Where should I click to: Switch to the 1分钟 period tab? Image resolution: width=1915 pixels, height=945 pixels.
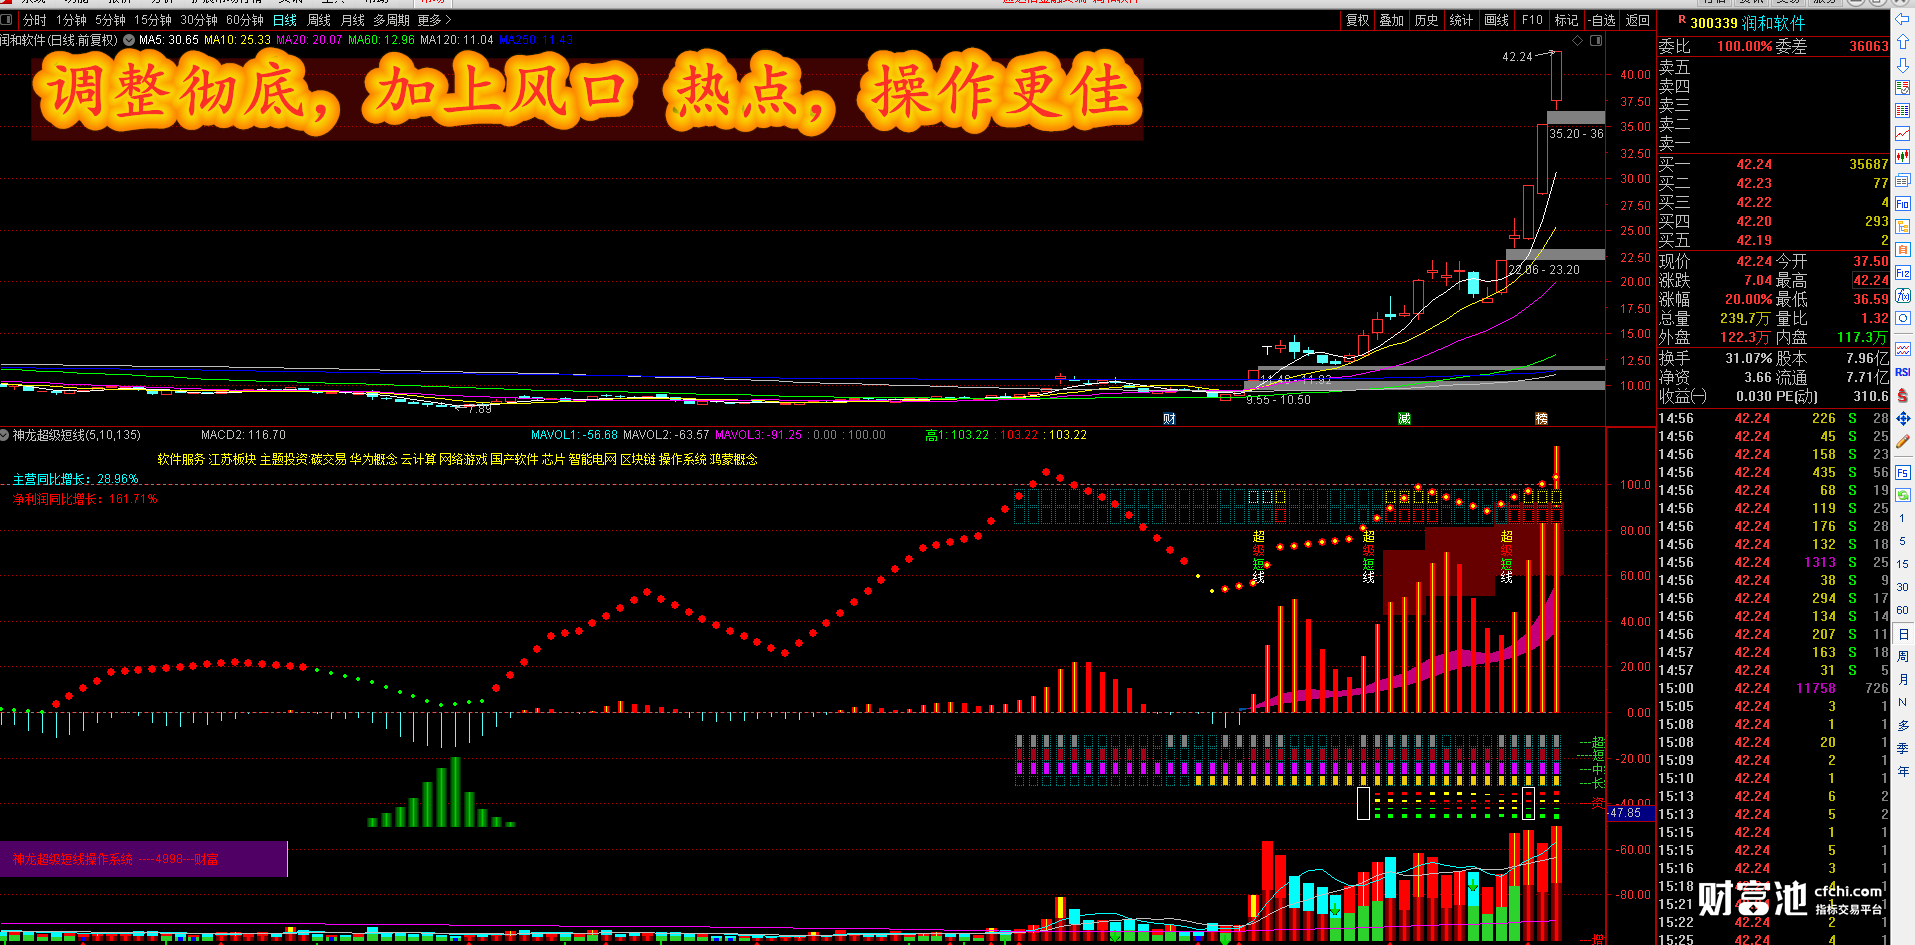(x=71, y=20)
